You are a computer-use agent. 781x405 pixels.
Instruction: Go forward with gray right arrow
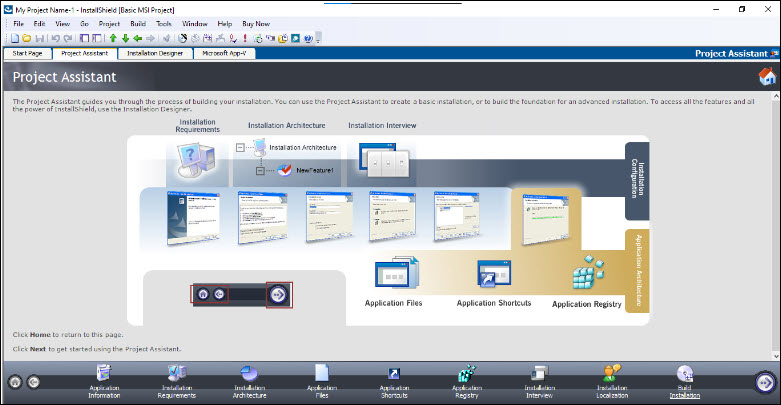coord(150,38)
